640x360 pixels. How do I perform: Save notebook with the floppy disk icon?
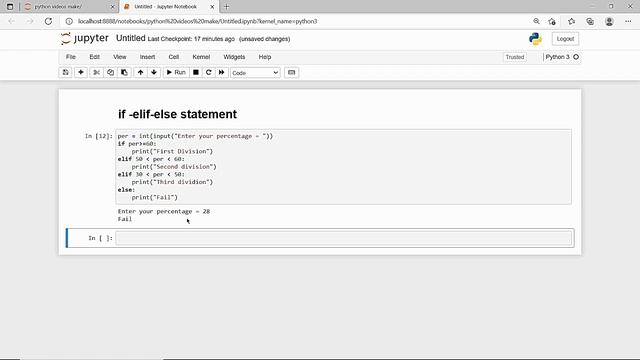click(x=65, y=72)
